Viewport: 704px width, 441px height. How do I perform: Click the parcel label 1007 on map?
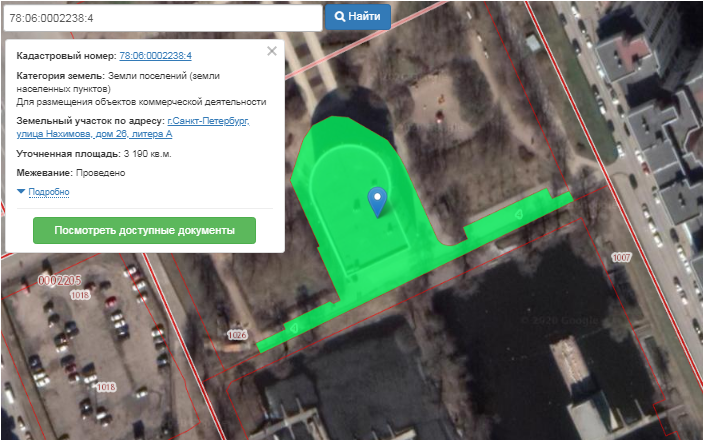point(622,258)
